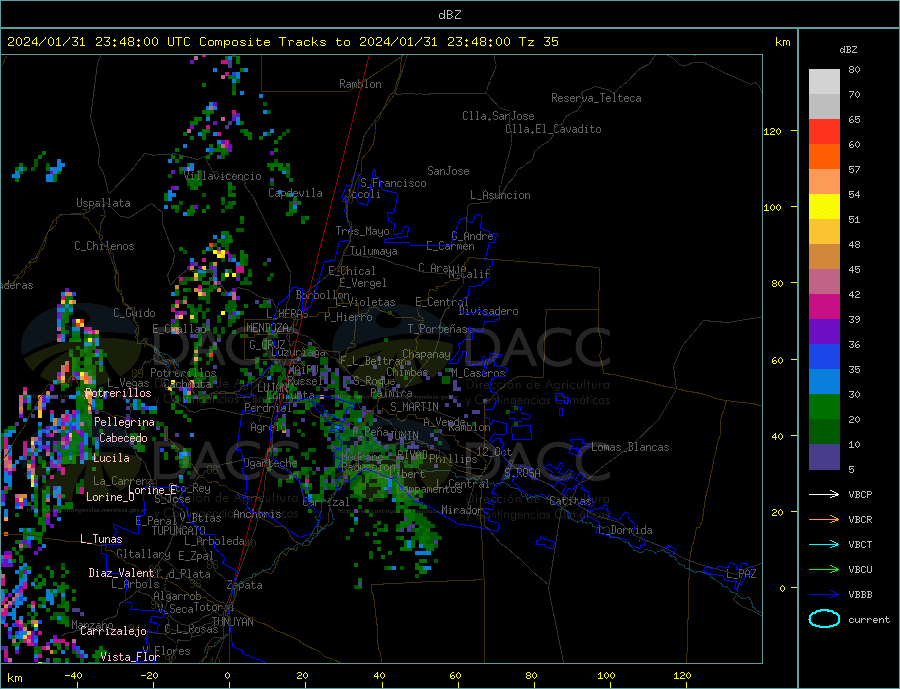The width and height of the screenshot is (900, 689).
Task: Click the L_Dormida label
Action: (626, 530)
